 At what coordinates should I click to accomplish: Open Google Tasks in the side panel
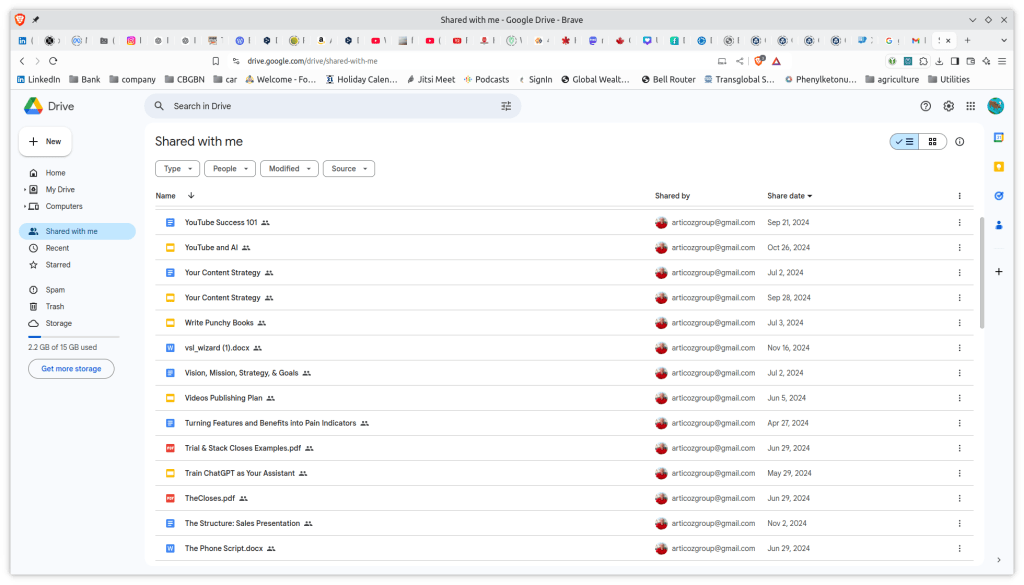click(998, 196)
